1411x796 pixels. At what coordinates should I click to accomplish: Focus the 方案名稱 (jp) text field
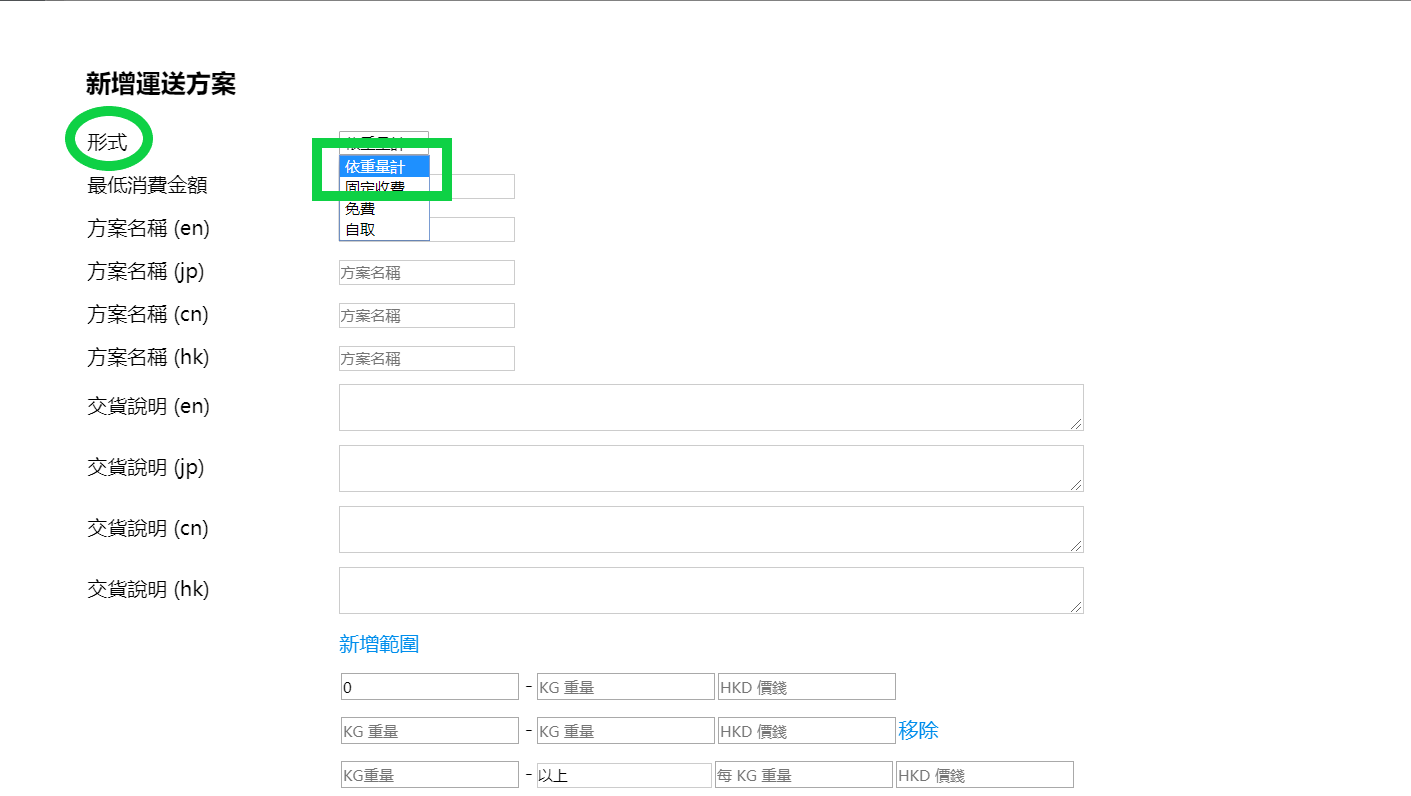point(427,273)
